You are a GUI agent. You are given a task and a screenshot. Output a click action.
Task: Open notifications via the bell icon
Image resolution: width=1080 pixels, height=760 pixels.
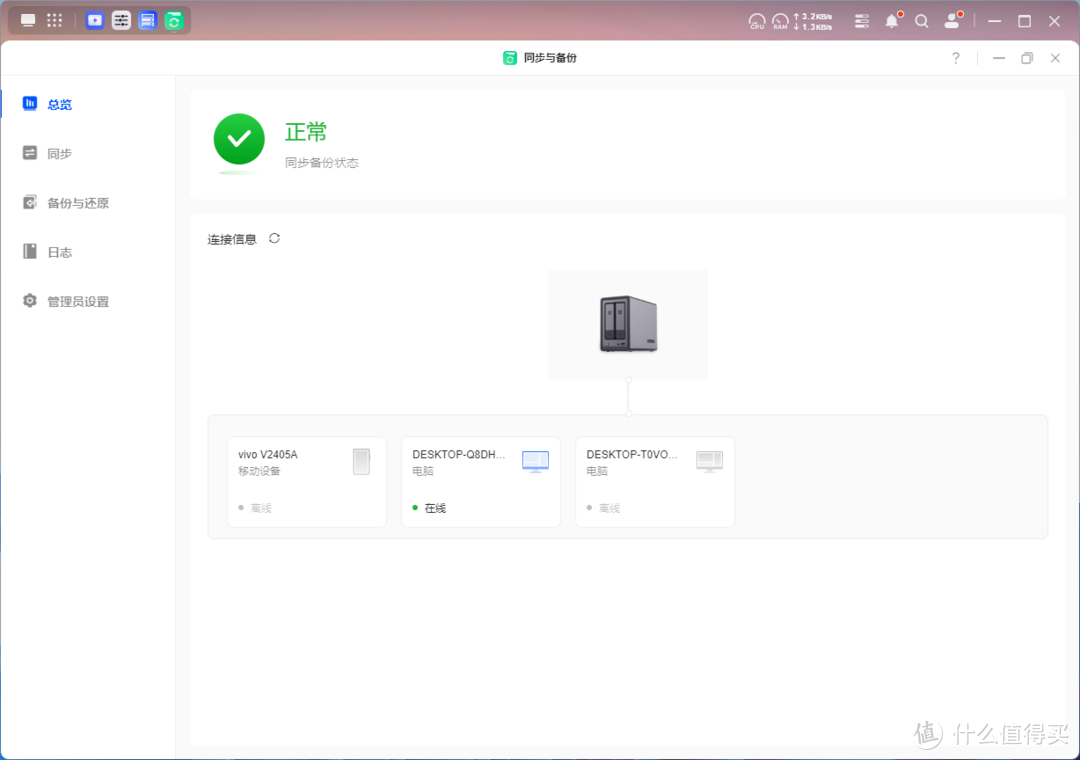pos(891,20)
